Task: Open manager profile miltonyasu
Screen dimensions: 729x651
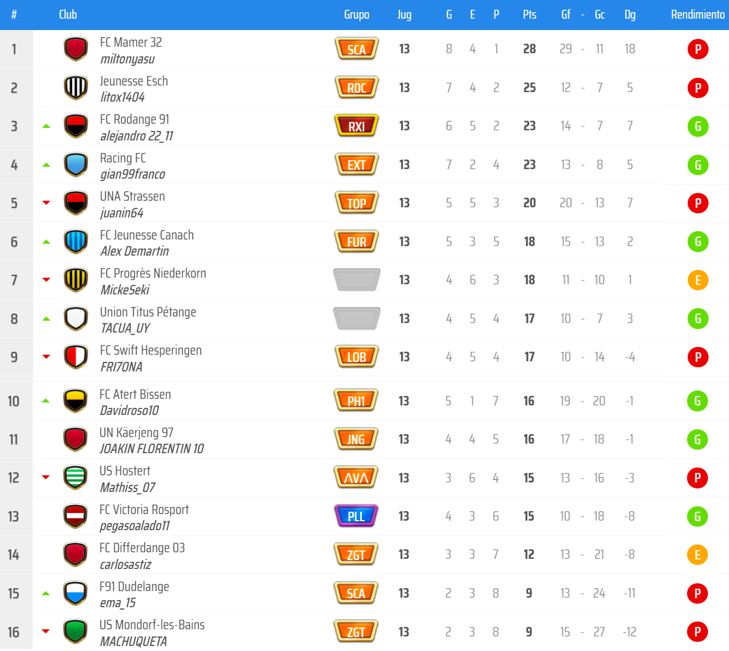Action: coord(127,59)
